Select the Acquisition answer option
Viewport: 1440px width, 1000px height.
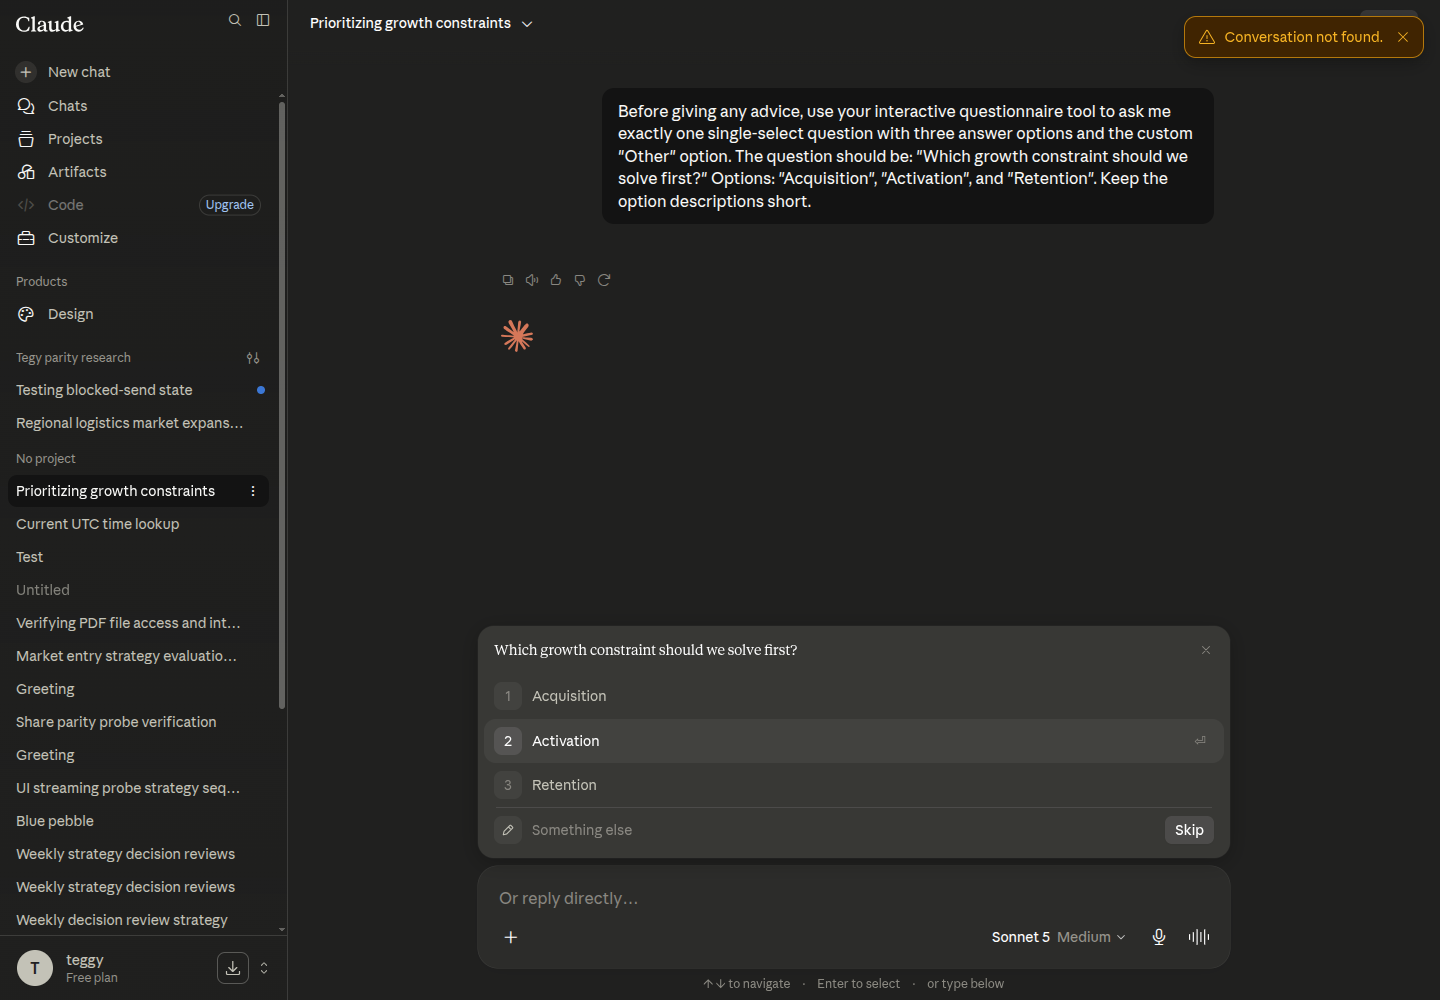point(854,696)
